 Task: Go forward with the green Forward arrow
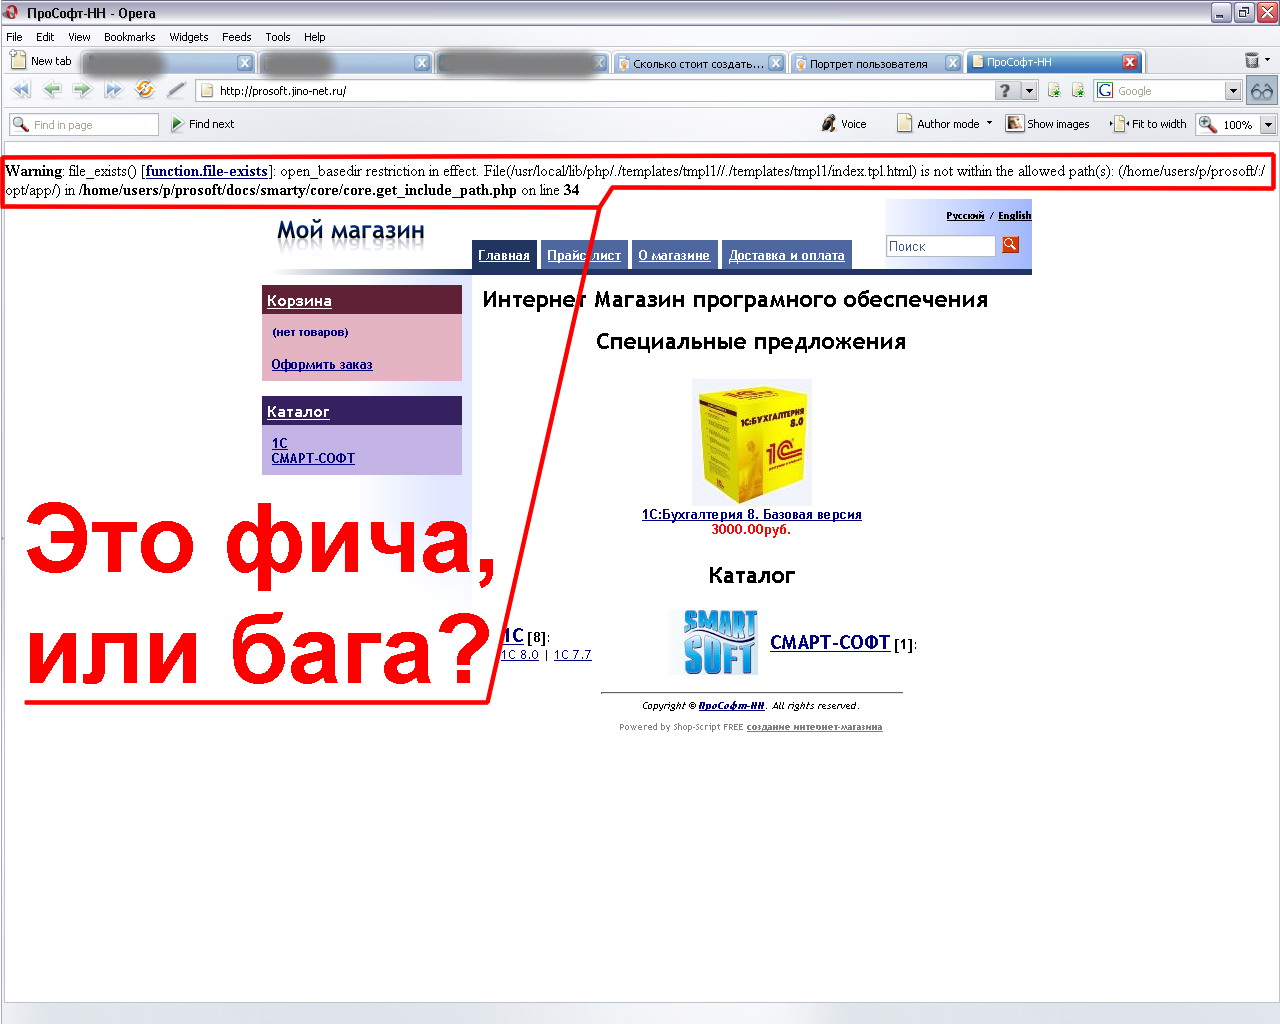click(x=82, y=90)
